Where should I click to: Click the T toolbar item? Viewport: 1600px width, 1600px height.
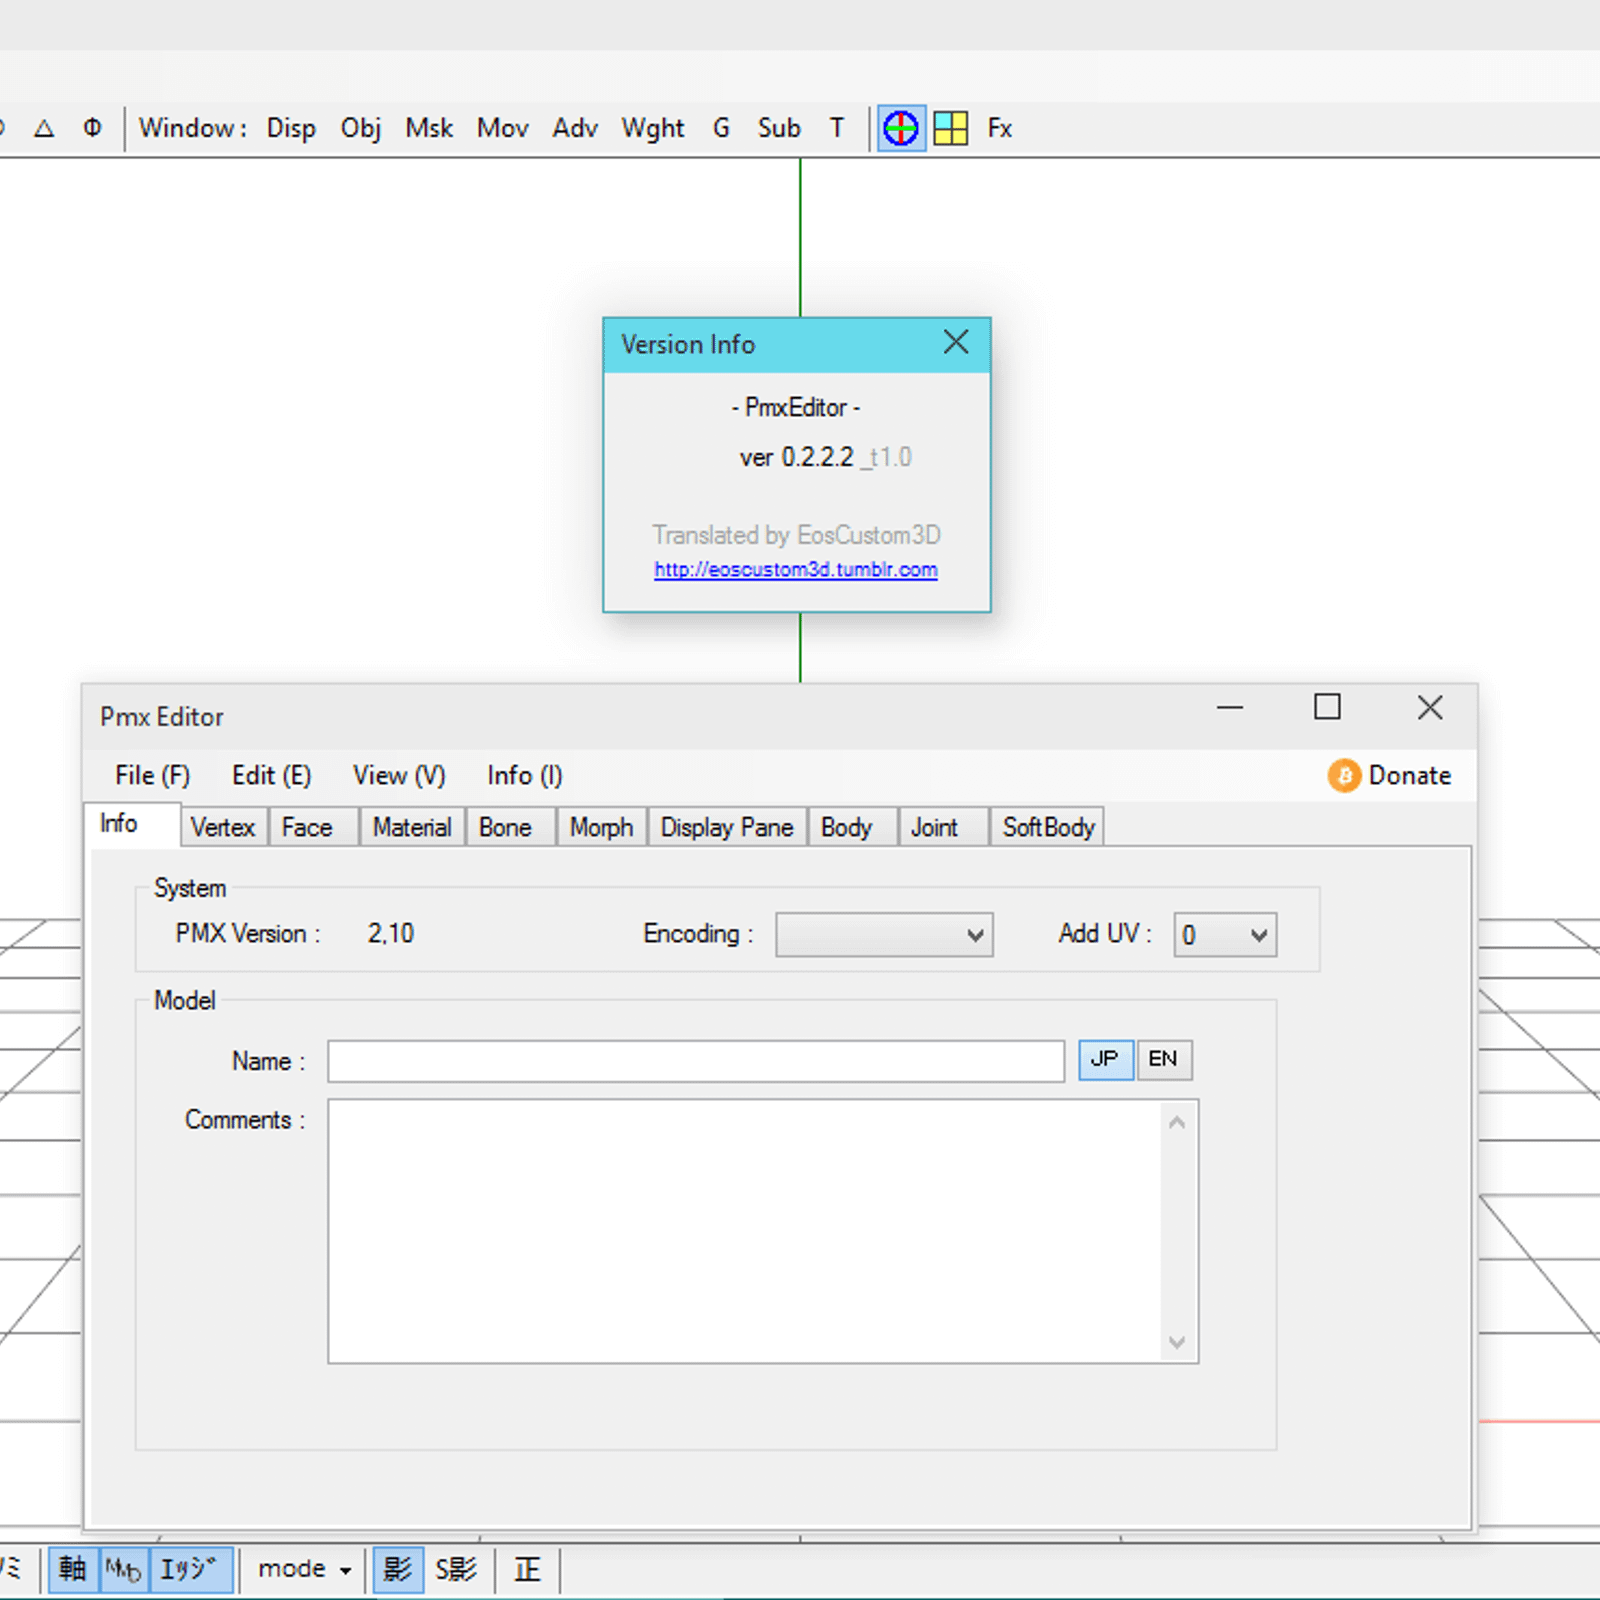coord(837,128)
